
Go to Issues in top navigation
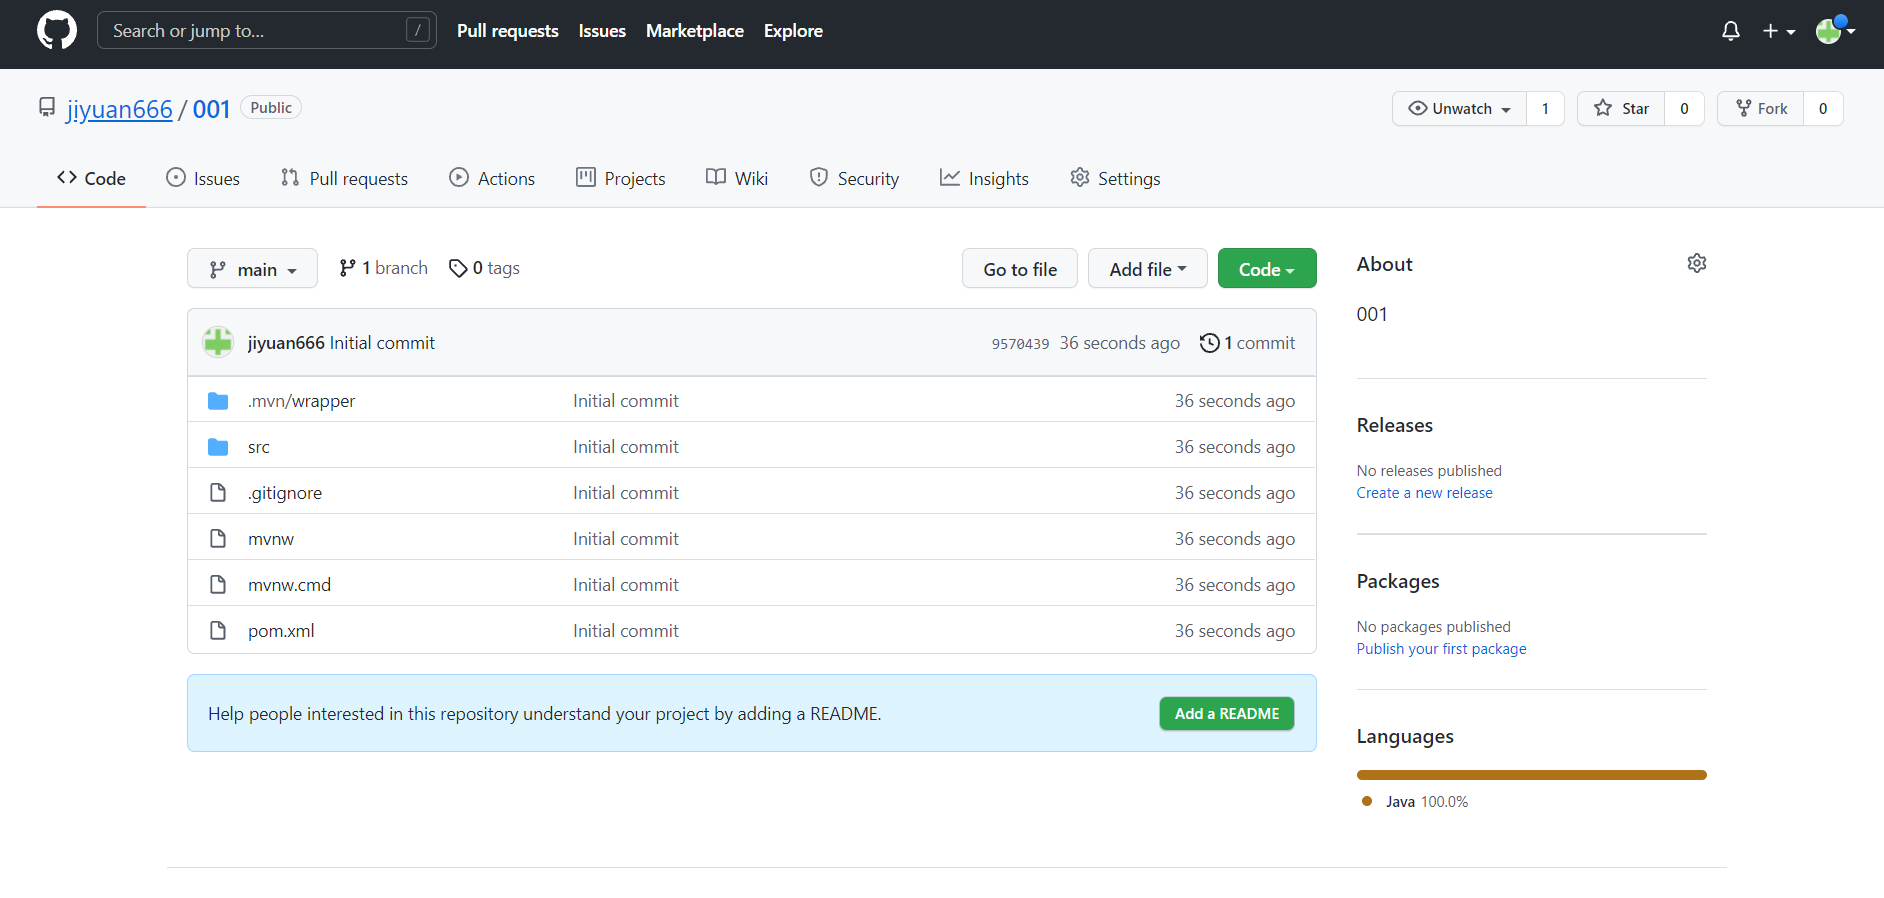(x=602, y=31)
